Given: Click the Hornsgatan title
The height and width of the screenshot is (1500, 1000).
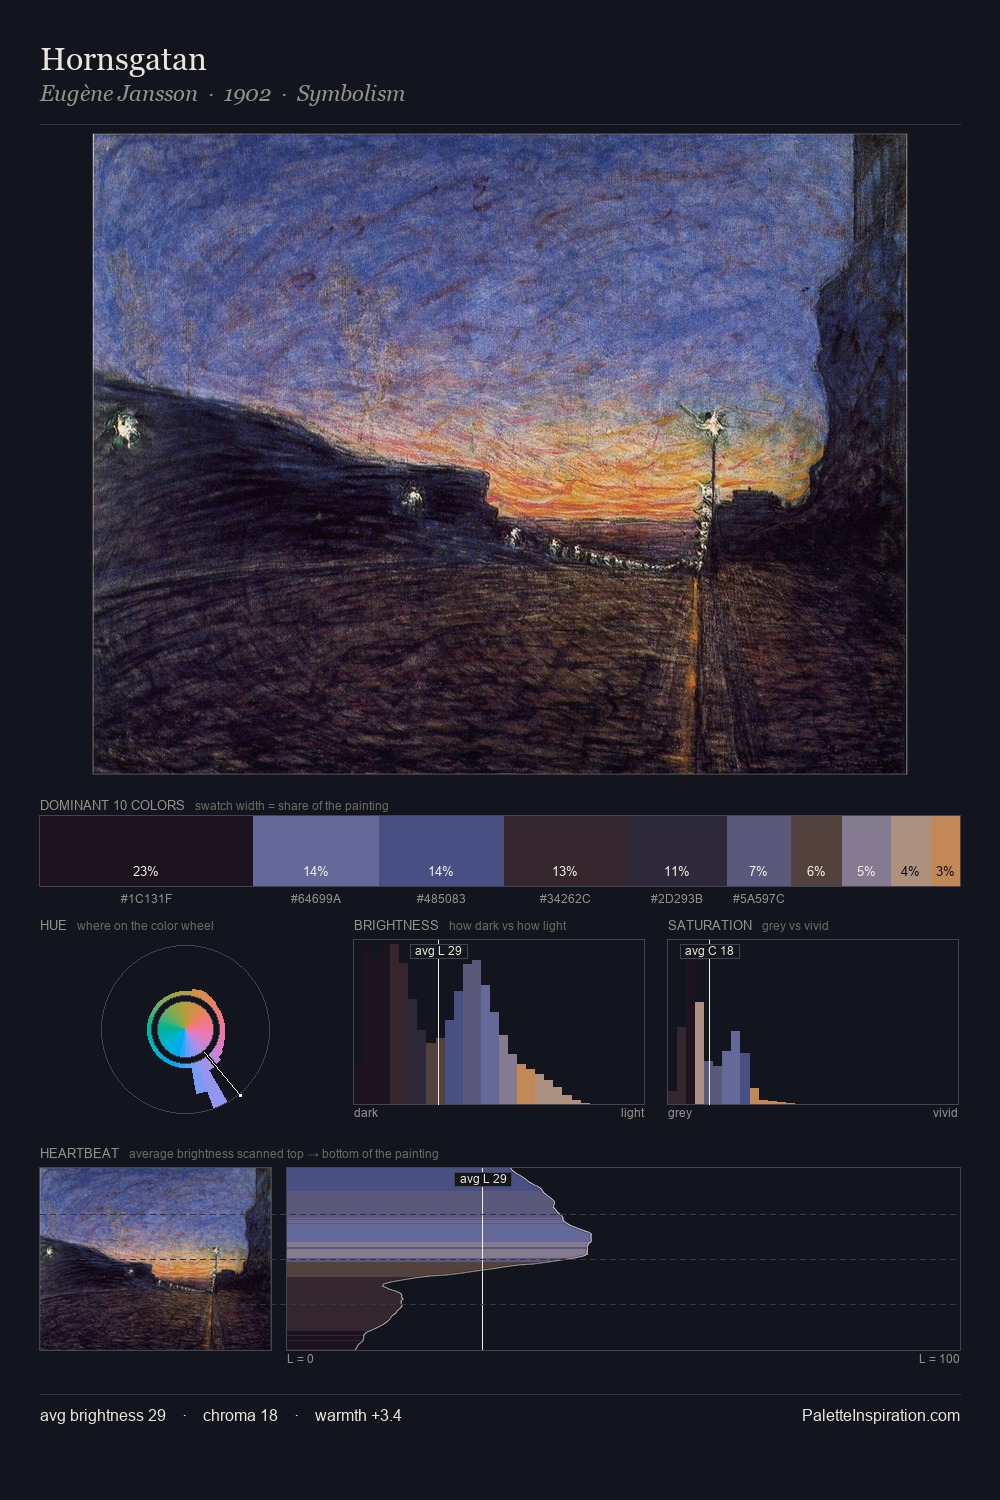Looking at the screenshot, I should pos(123,60).
